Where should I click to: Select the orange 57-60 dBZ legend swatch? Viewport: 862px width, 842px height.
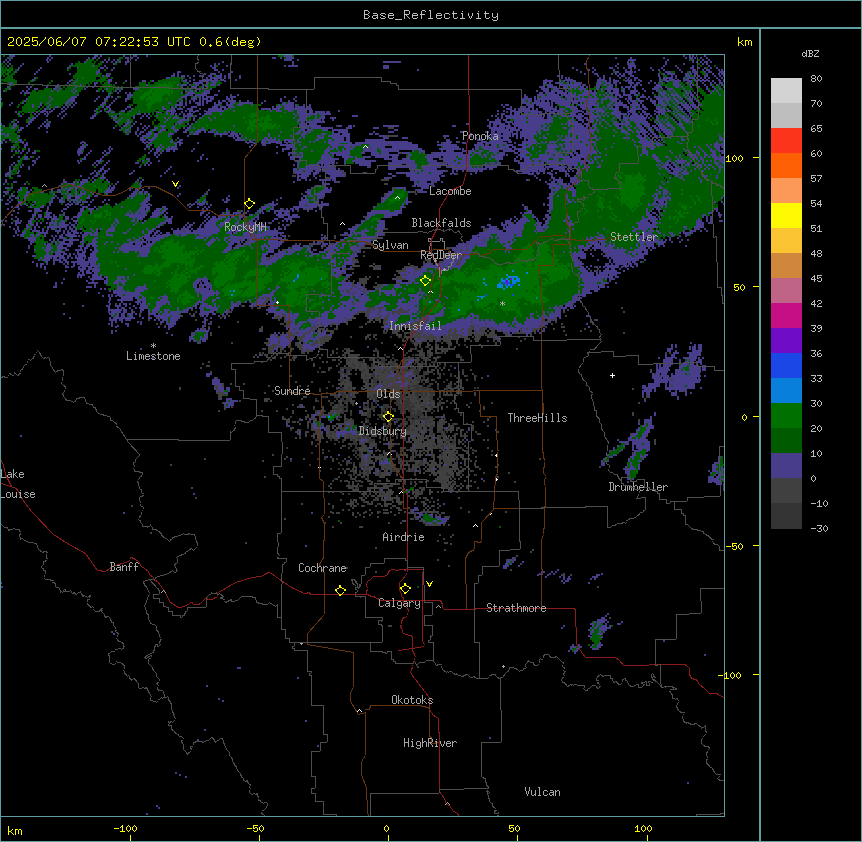click(786, 165)
